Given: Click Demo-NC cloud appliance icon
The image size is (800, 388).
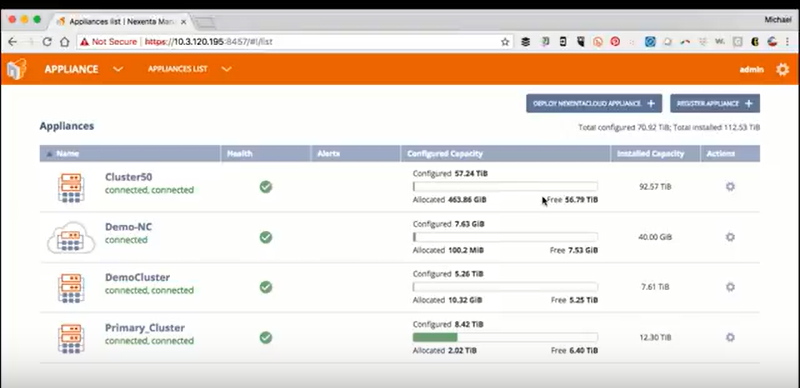Looking at the screenshot, I should (71, 237).
